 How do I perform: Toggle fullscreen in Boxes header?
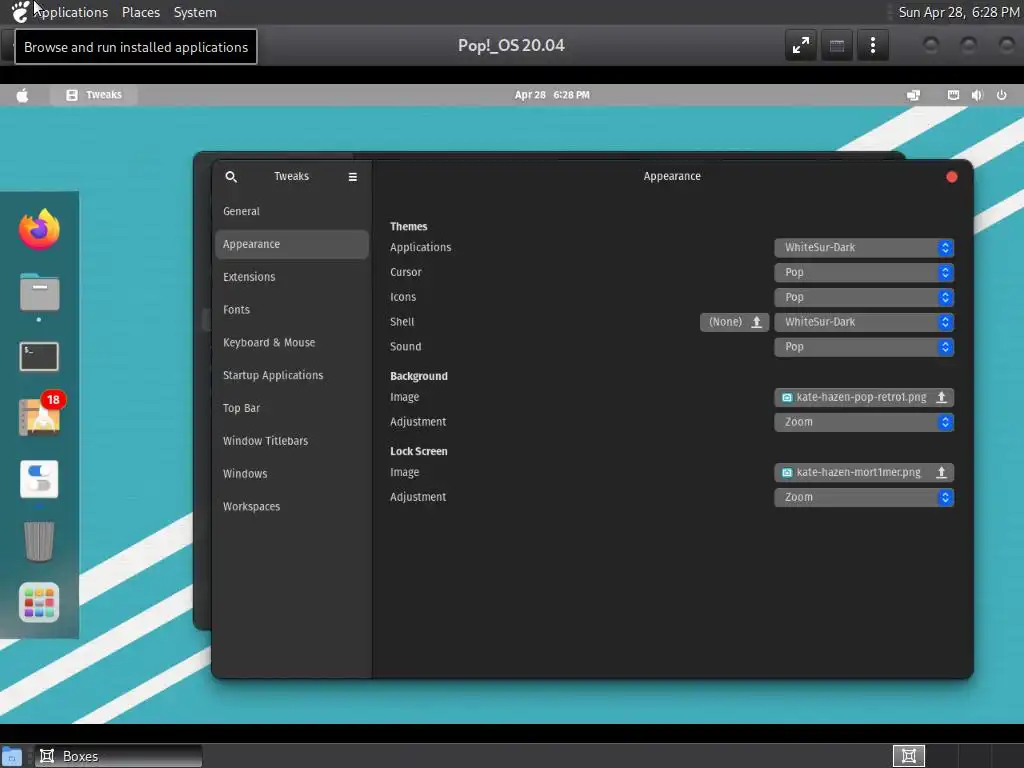(801, 45)
